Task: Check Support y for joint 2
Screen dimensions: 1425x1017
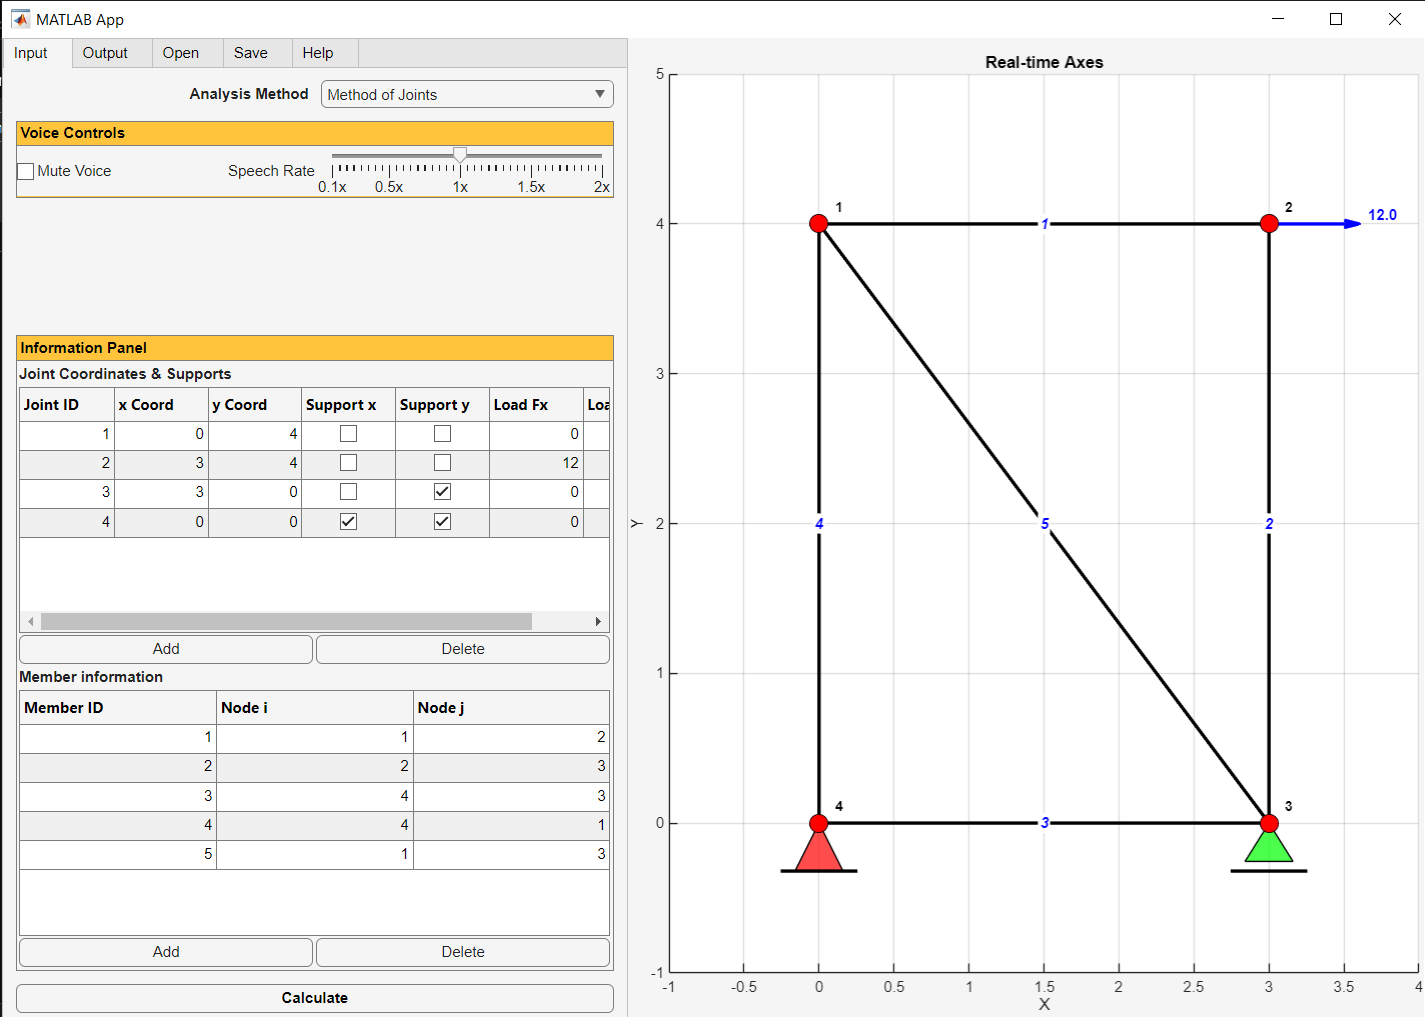Action: pyautogui.click(x=442, y=463)
